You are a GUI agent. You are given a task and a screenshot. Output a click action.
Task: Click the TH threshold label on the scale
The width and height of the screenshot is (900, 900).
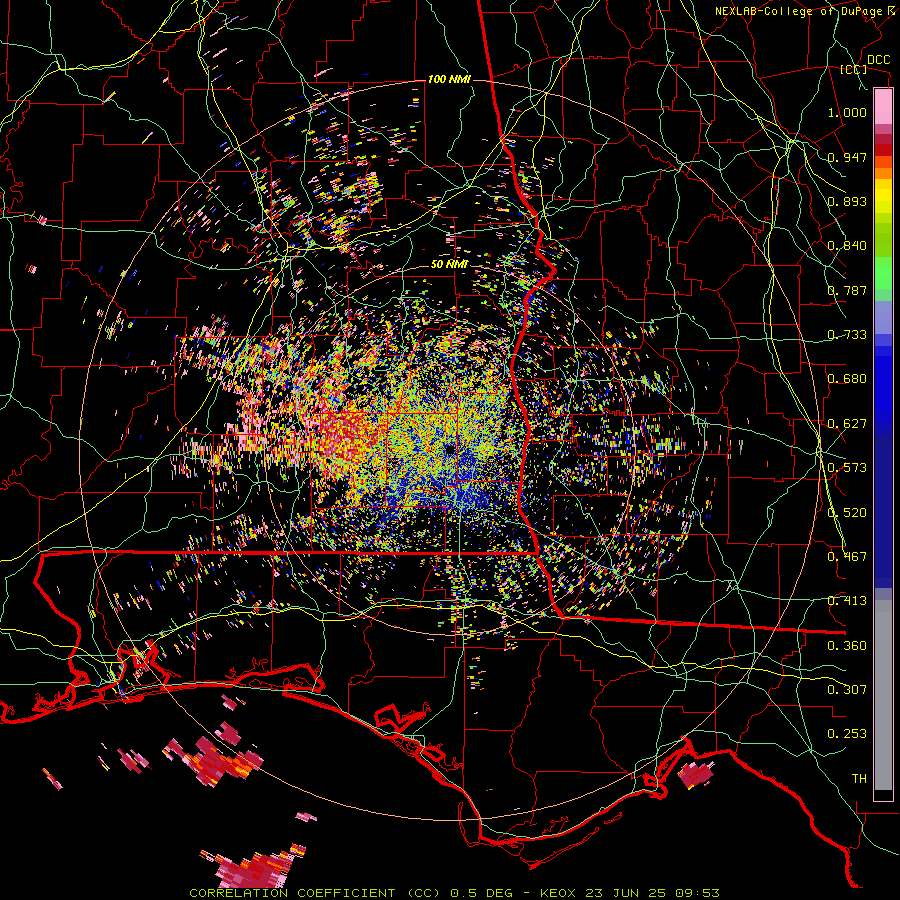(x=859, y=779)
